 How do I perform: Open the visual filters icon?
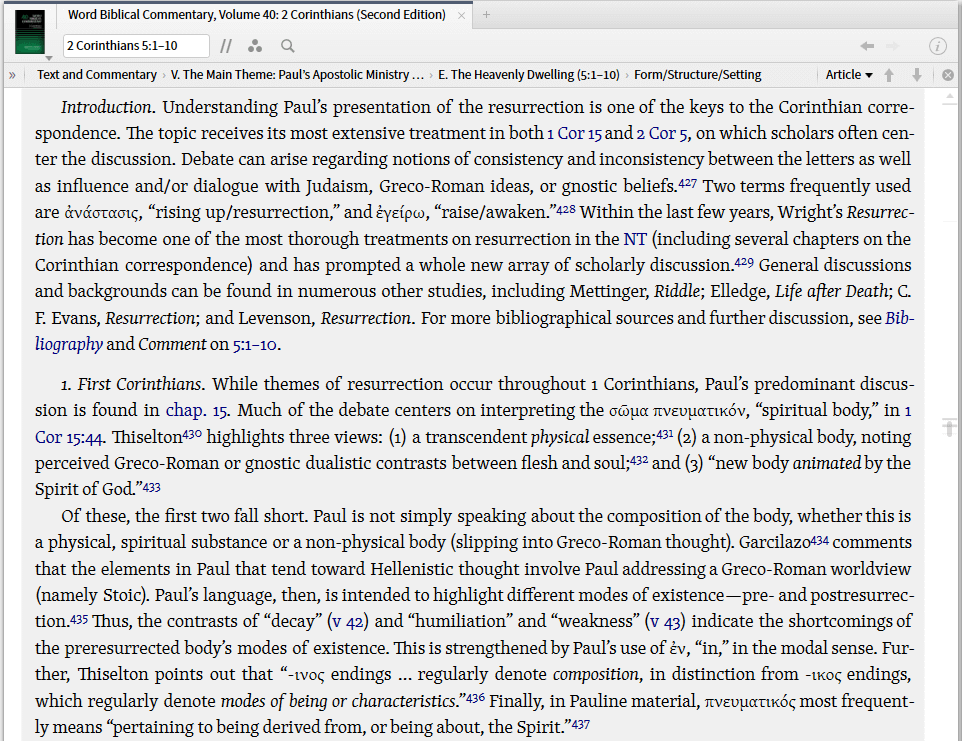(x=255, y=46)
